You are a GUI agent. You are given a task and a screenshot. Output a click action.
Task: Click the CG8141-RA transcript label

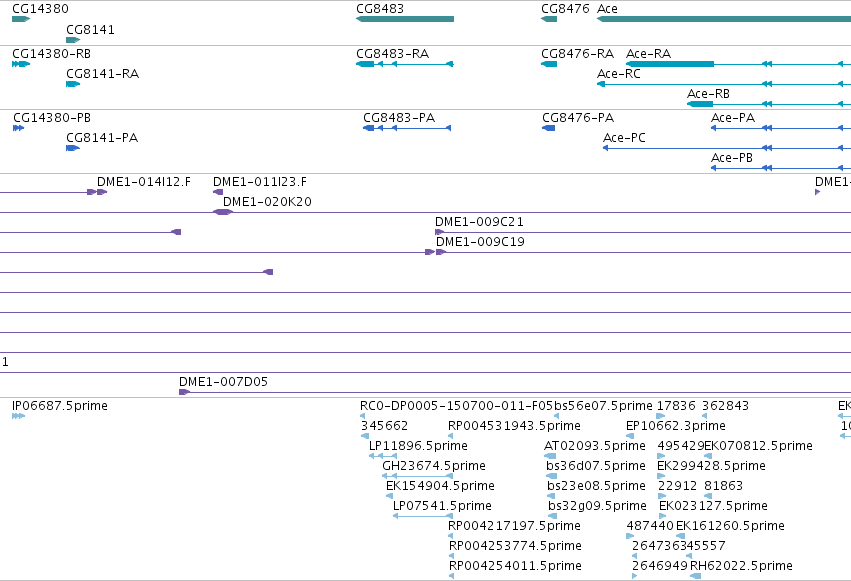[x=103, y=74]
